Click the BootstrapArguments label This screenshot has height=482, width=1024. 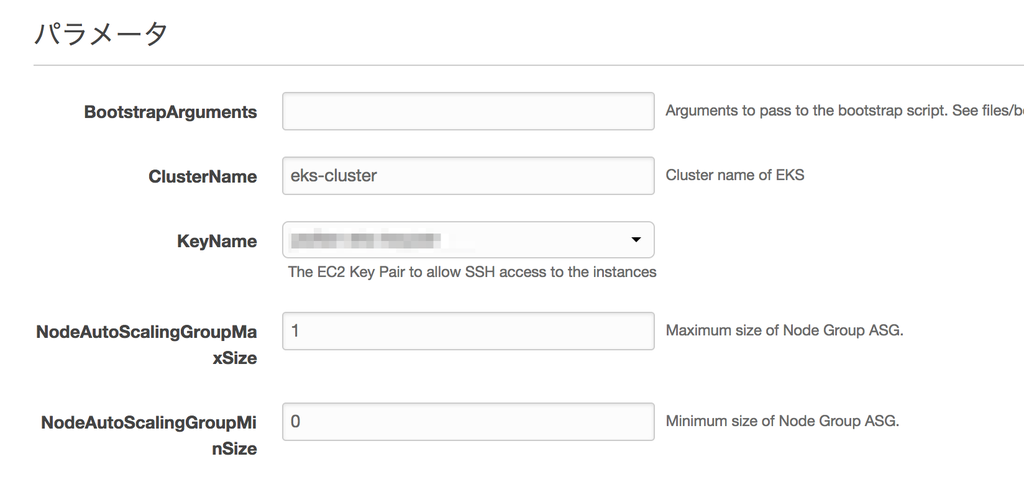coord(170,112)
